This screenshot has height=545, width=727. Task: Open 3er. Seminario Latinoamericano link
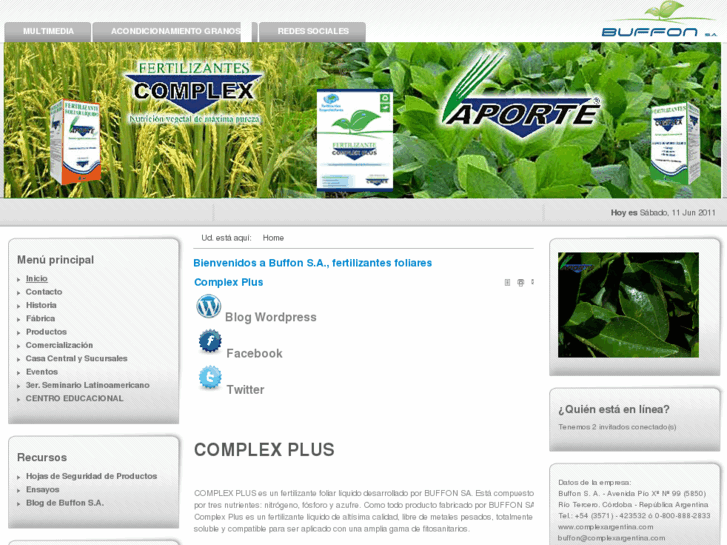coord(88,385)
